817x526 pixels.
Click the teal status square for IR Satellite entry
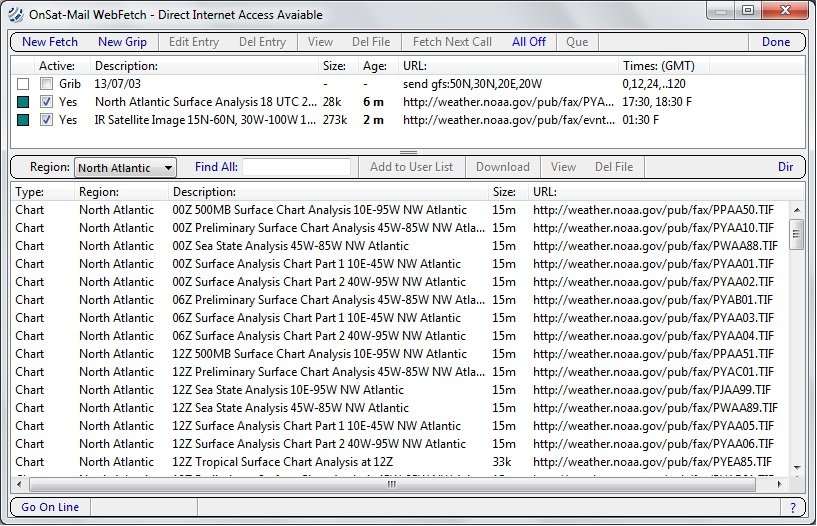(23, 120)
